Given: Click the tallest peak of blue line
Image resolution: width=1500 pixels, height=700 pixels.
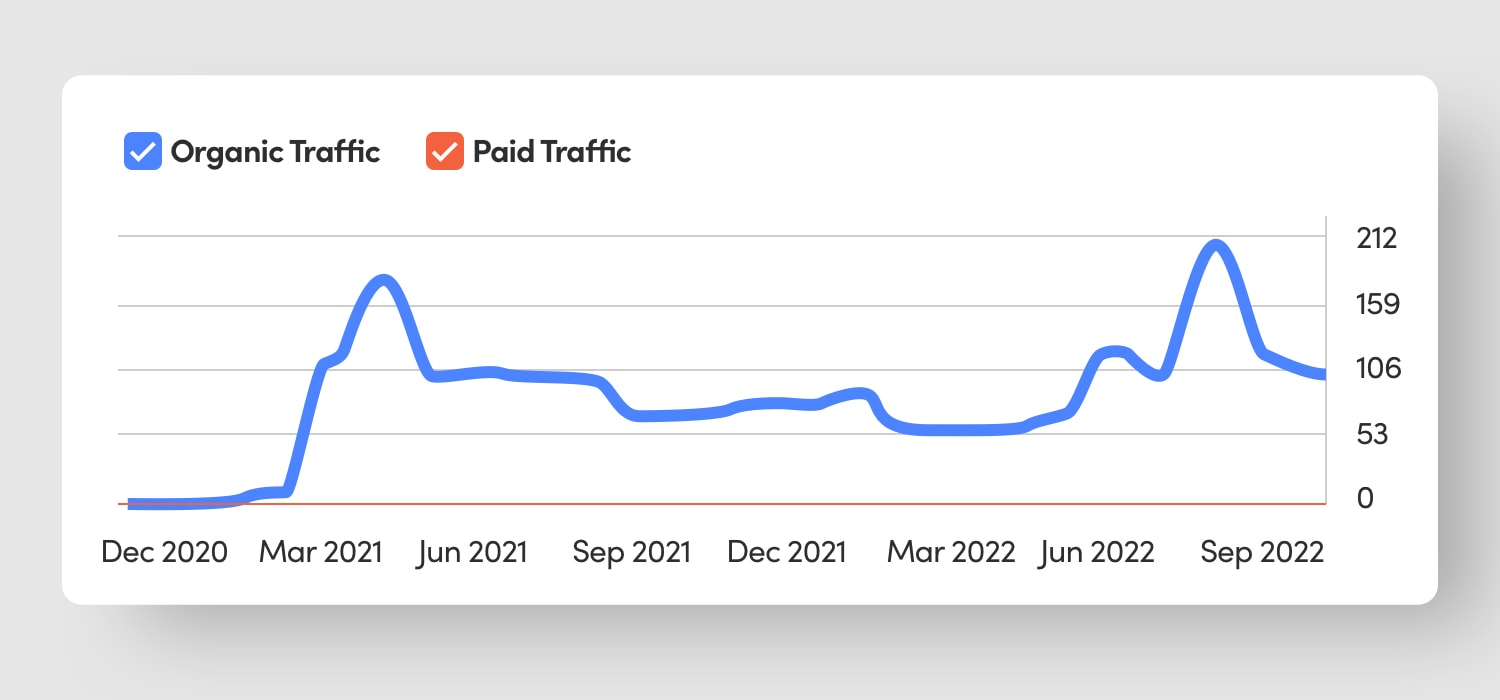Looking at the screenshot, I should pyautogui.click(x=1216, y=241).
